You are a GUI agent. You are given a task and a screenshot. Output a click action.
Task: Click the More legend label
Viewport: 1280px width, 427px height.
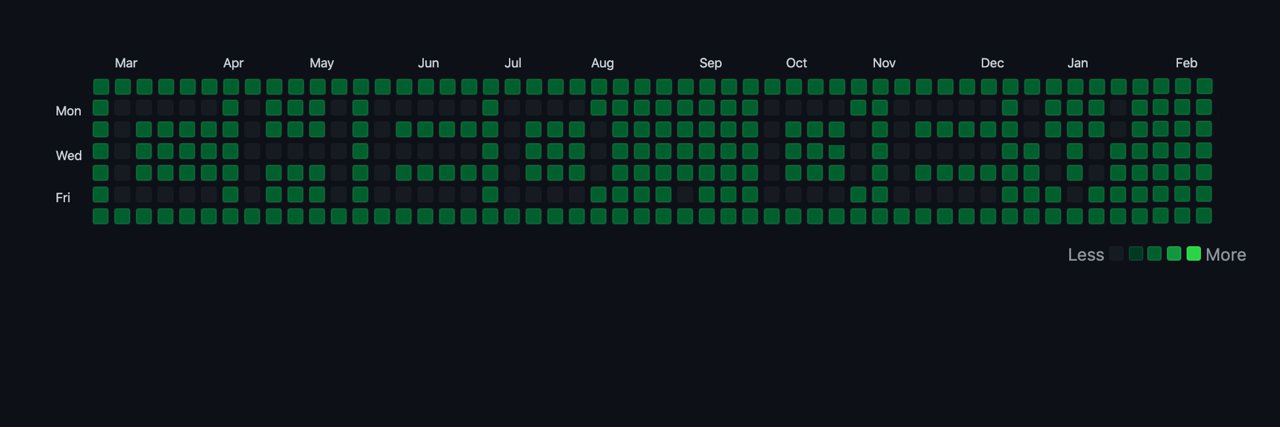click(1226, 255)
